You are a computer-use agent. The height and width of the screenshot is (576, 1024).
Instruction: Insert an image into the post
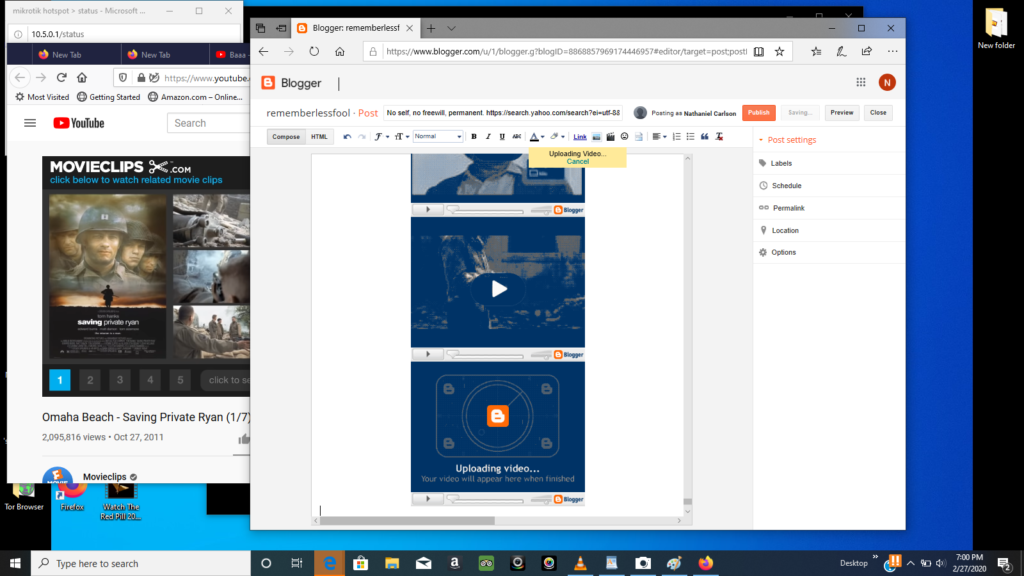pyautogui.click(x=596, y=136)
